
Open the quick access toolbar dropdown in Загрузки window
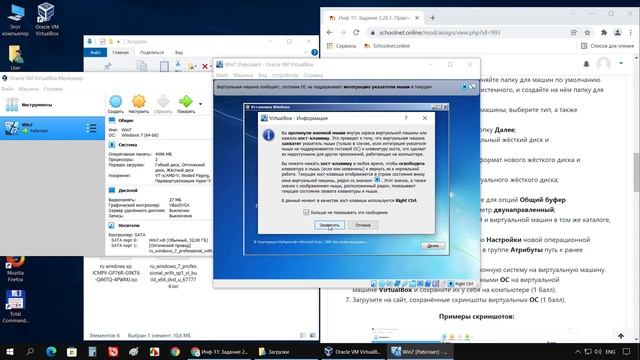coord(118,42)
